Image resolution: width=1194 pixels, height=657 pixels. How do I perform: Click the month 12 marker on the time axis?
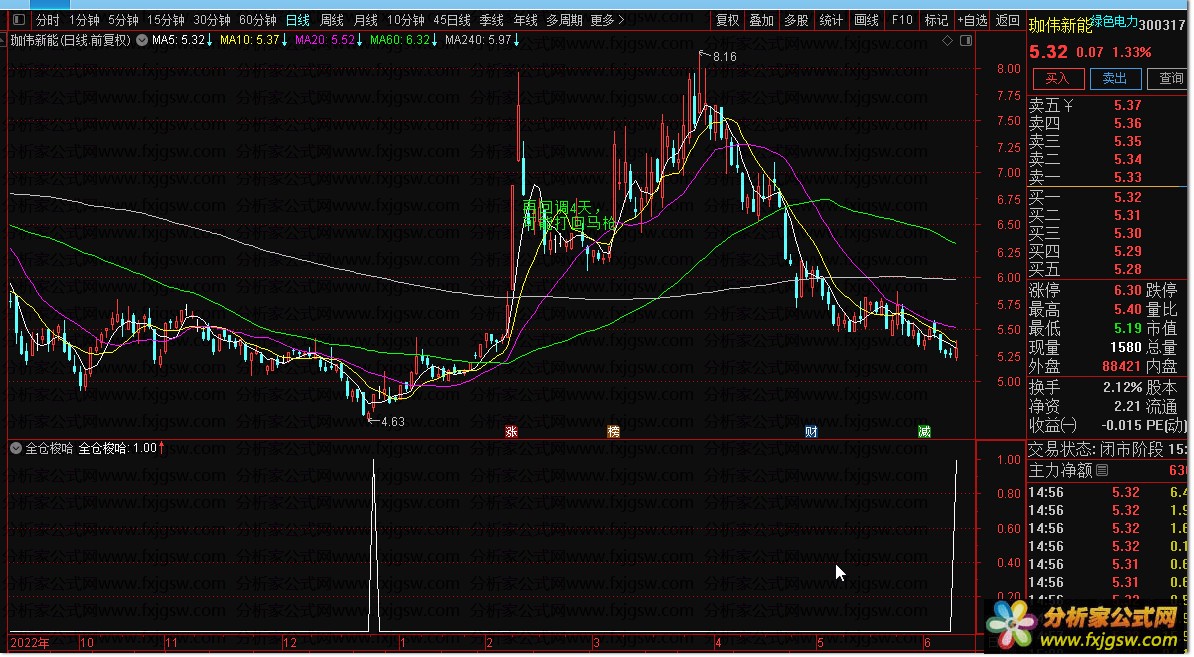click(289, 643)
